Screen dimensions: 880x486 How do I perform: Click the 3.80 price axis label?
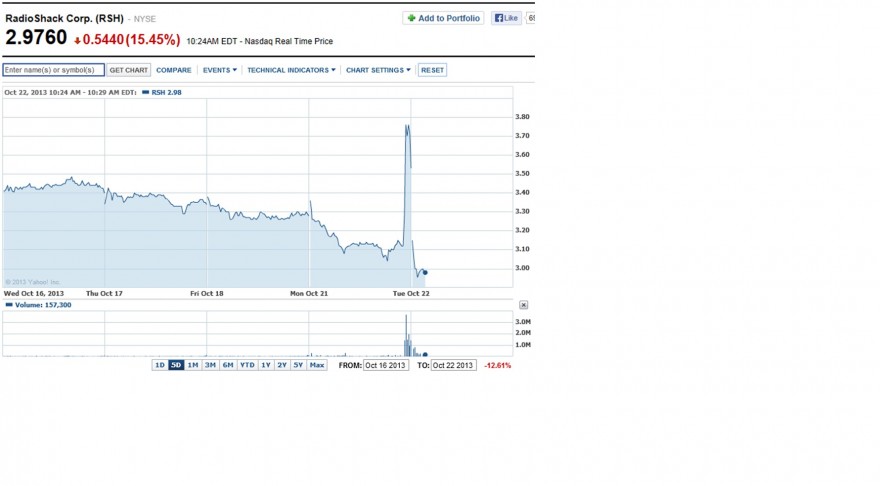[x=522, y=117]
